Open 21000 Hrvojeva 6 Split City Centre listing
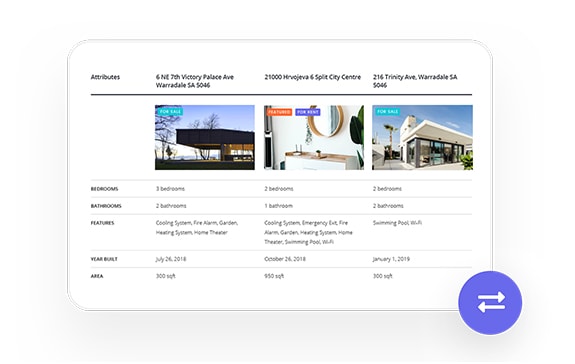 click(312, 77)
